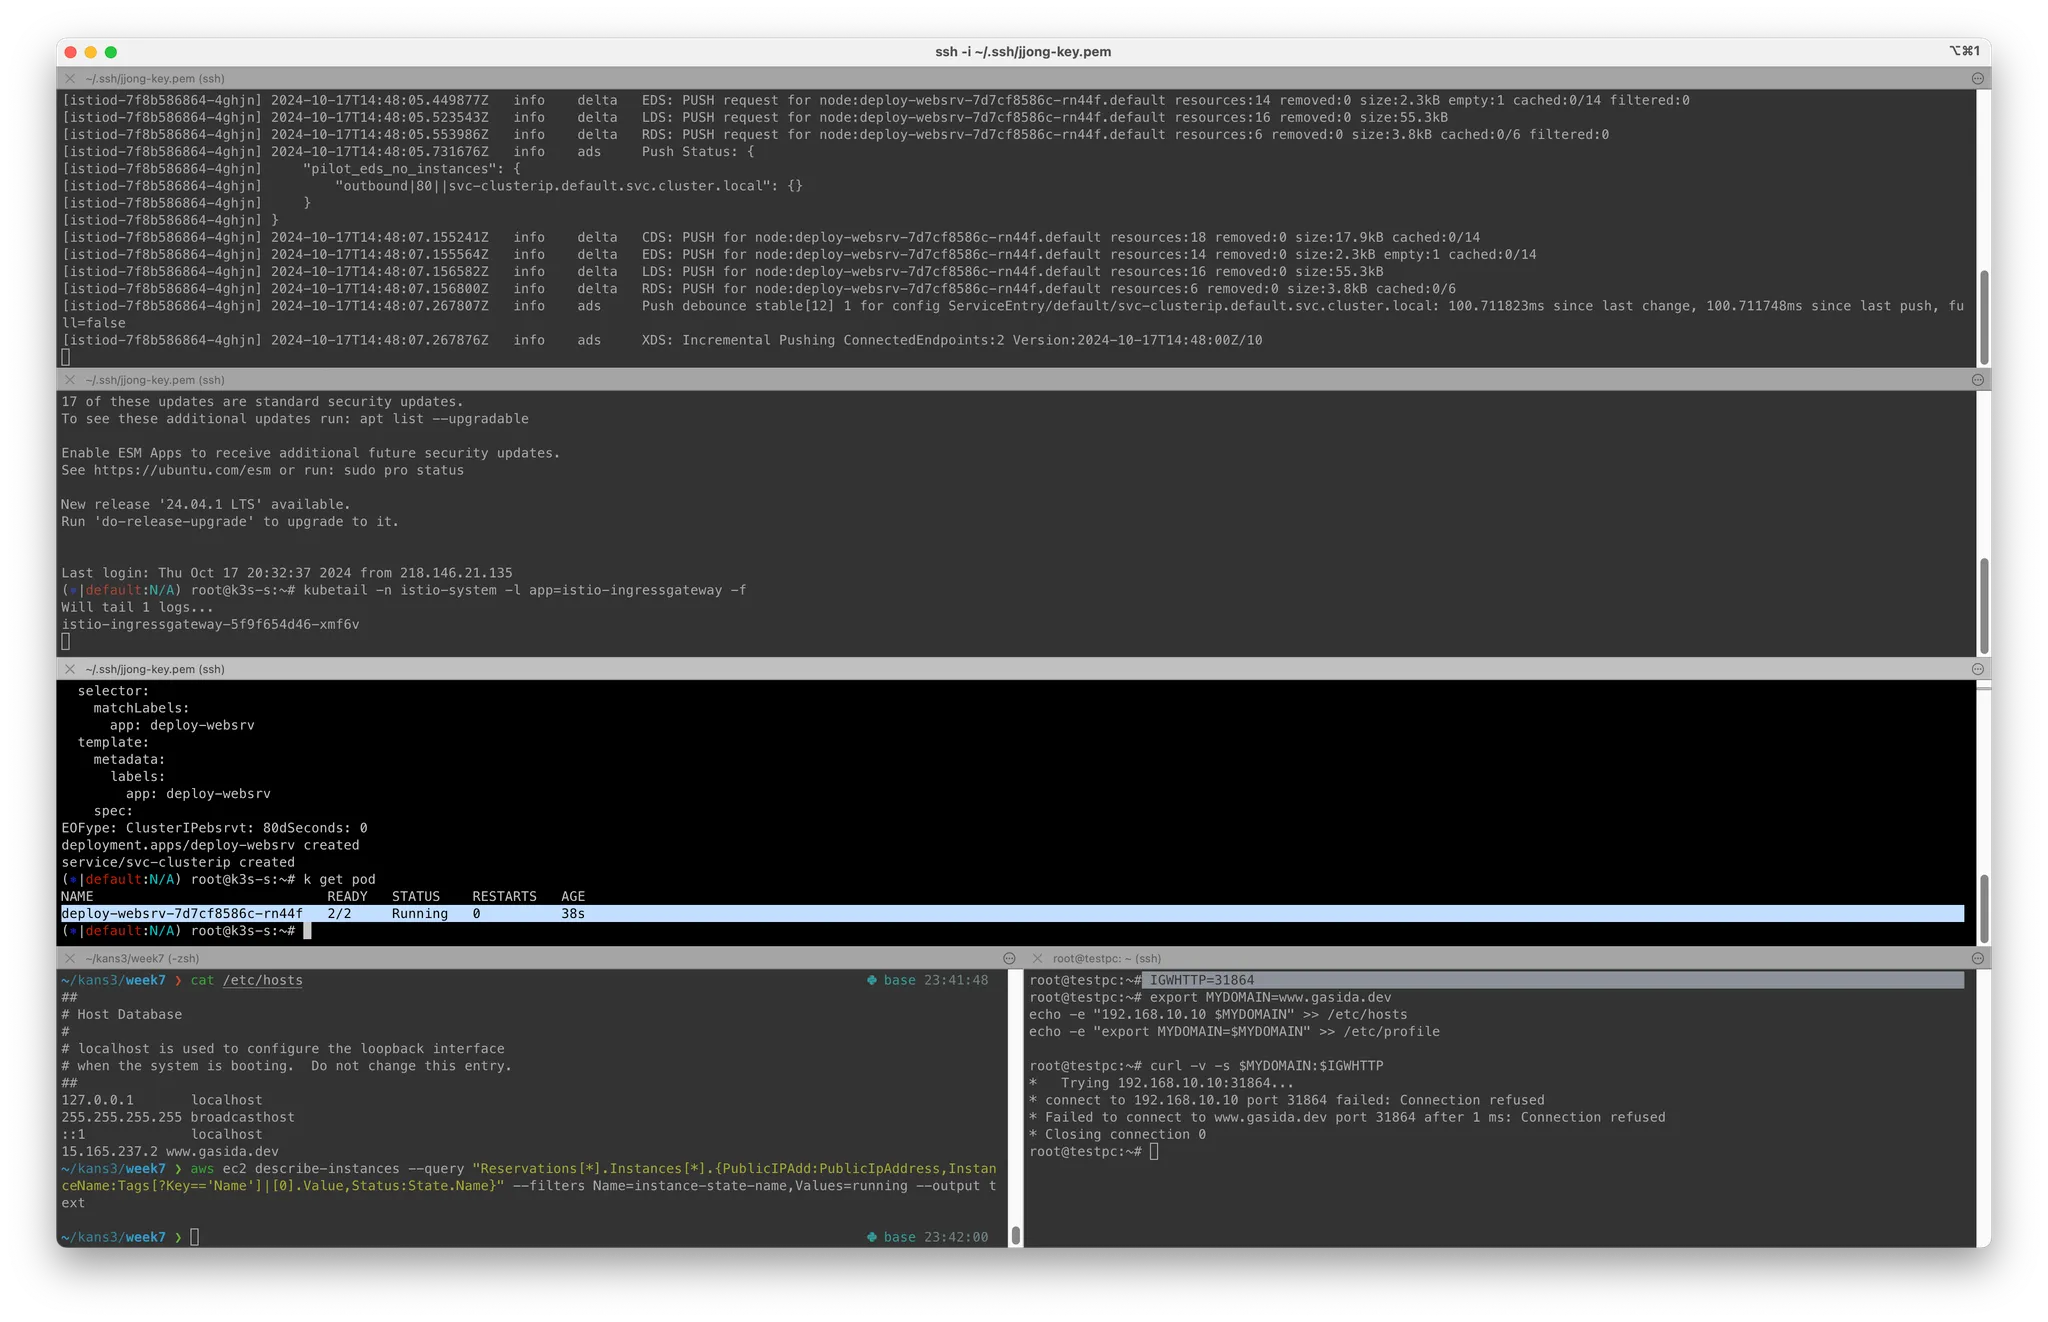Viewport: 2048px width, 1322px height.
Task: Open pane menu icon of kubetail pane
Action: coord(1977,380)
